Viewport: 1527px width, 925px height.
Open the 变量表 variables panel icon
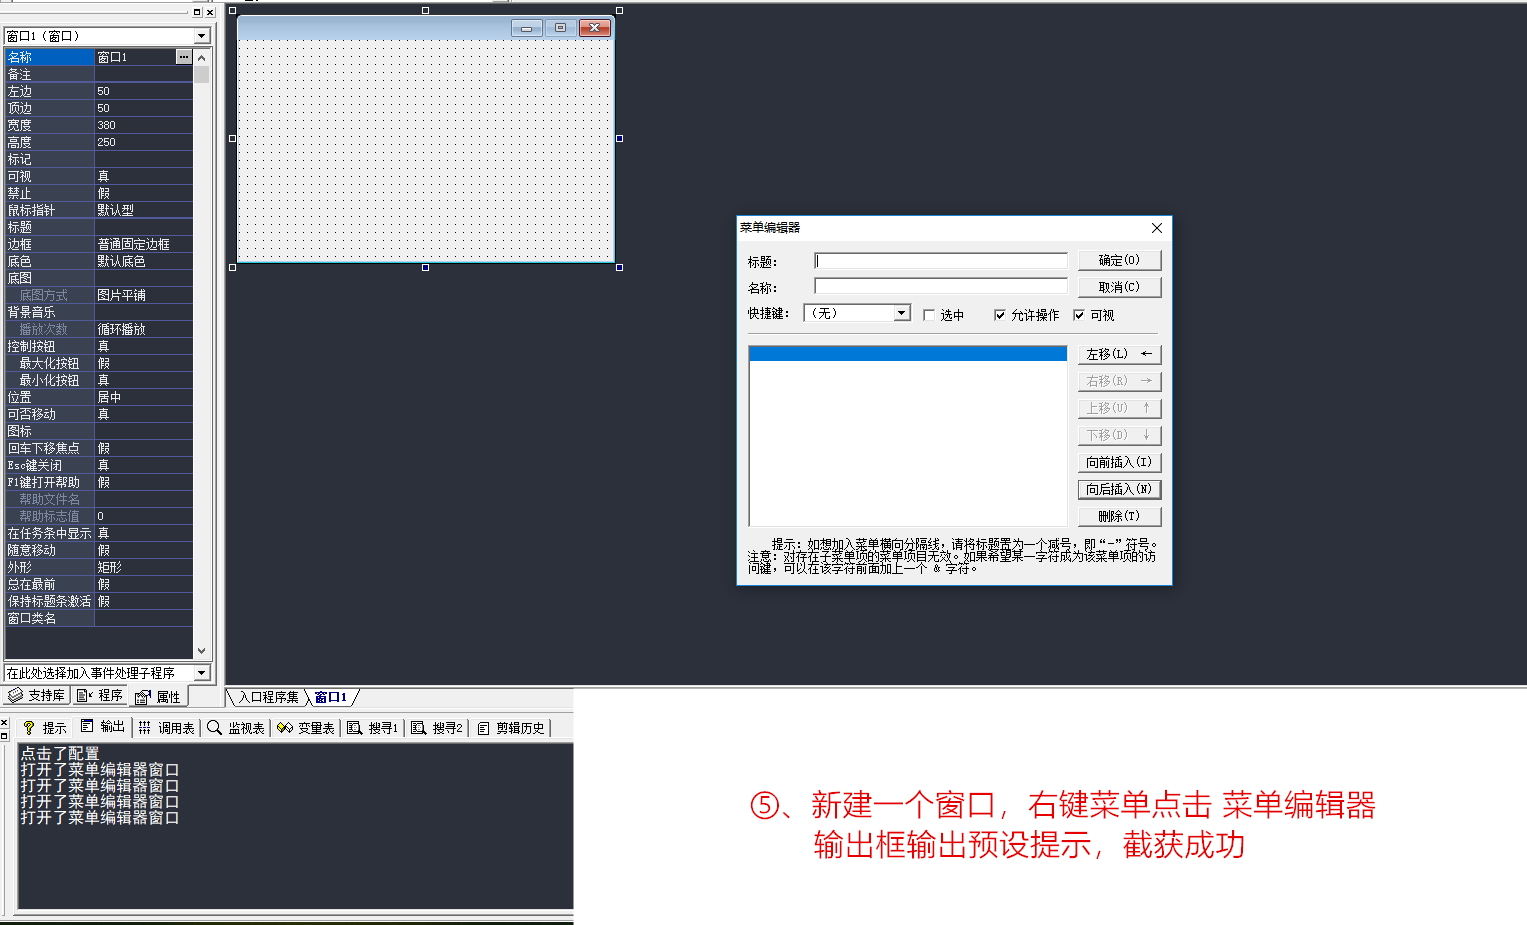(x=285, y=728)
